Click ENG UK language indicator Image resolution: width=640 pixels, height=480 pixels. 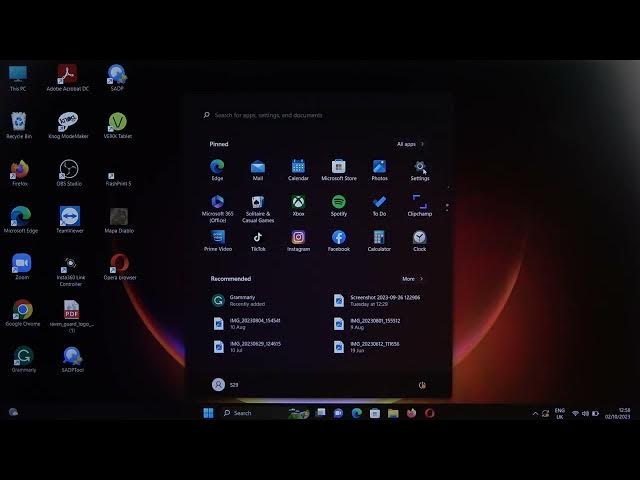tap(560, 413)
